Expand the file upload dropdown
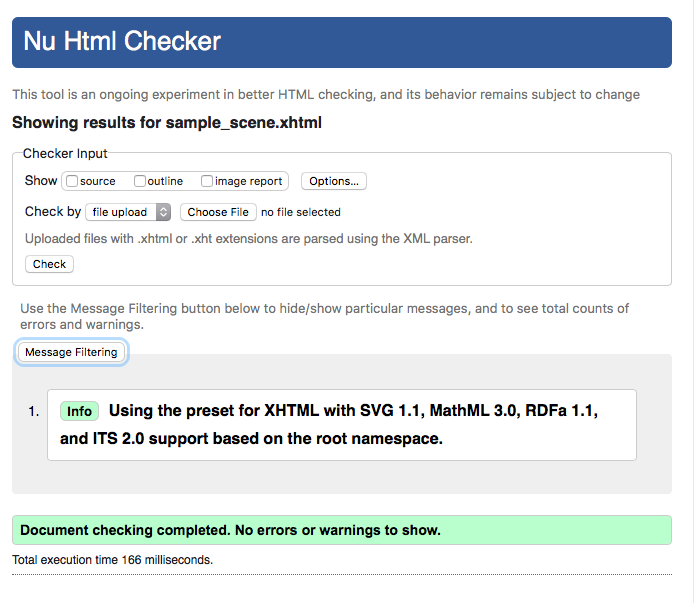Screen dimensions: 694x603 click(128, 212)
